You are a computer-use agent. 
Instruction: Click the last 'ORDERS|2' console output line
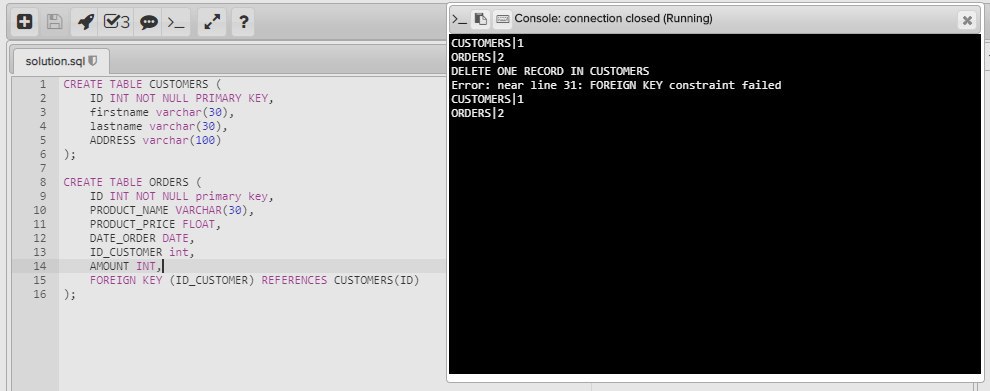(477, 113)
